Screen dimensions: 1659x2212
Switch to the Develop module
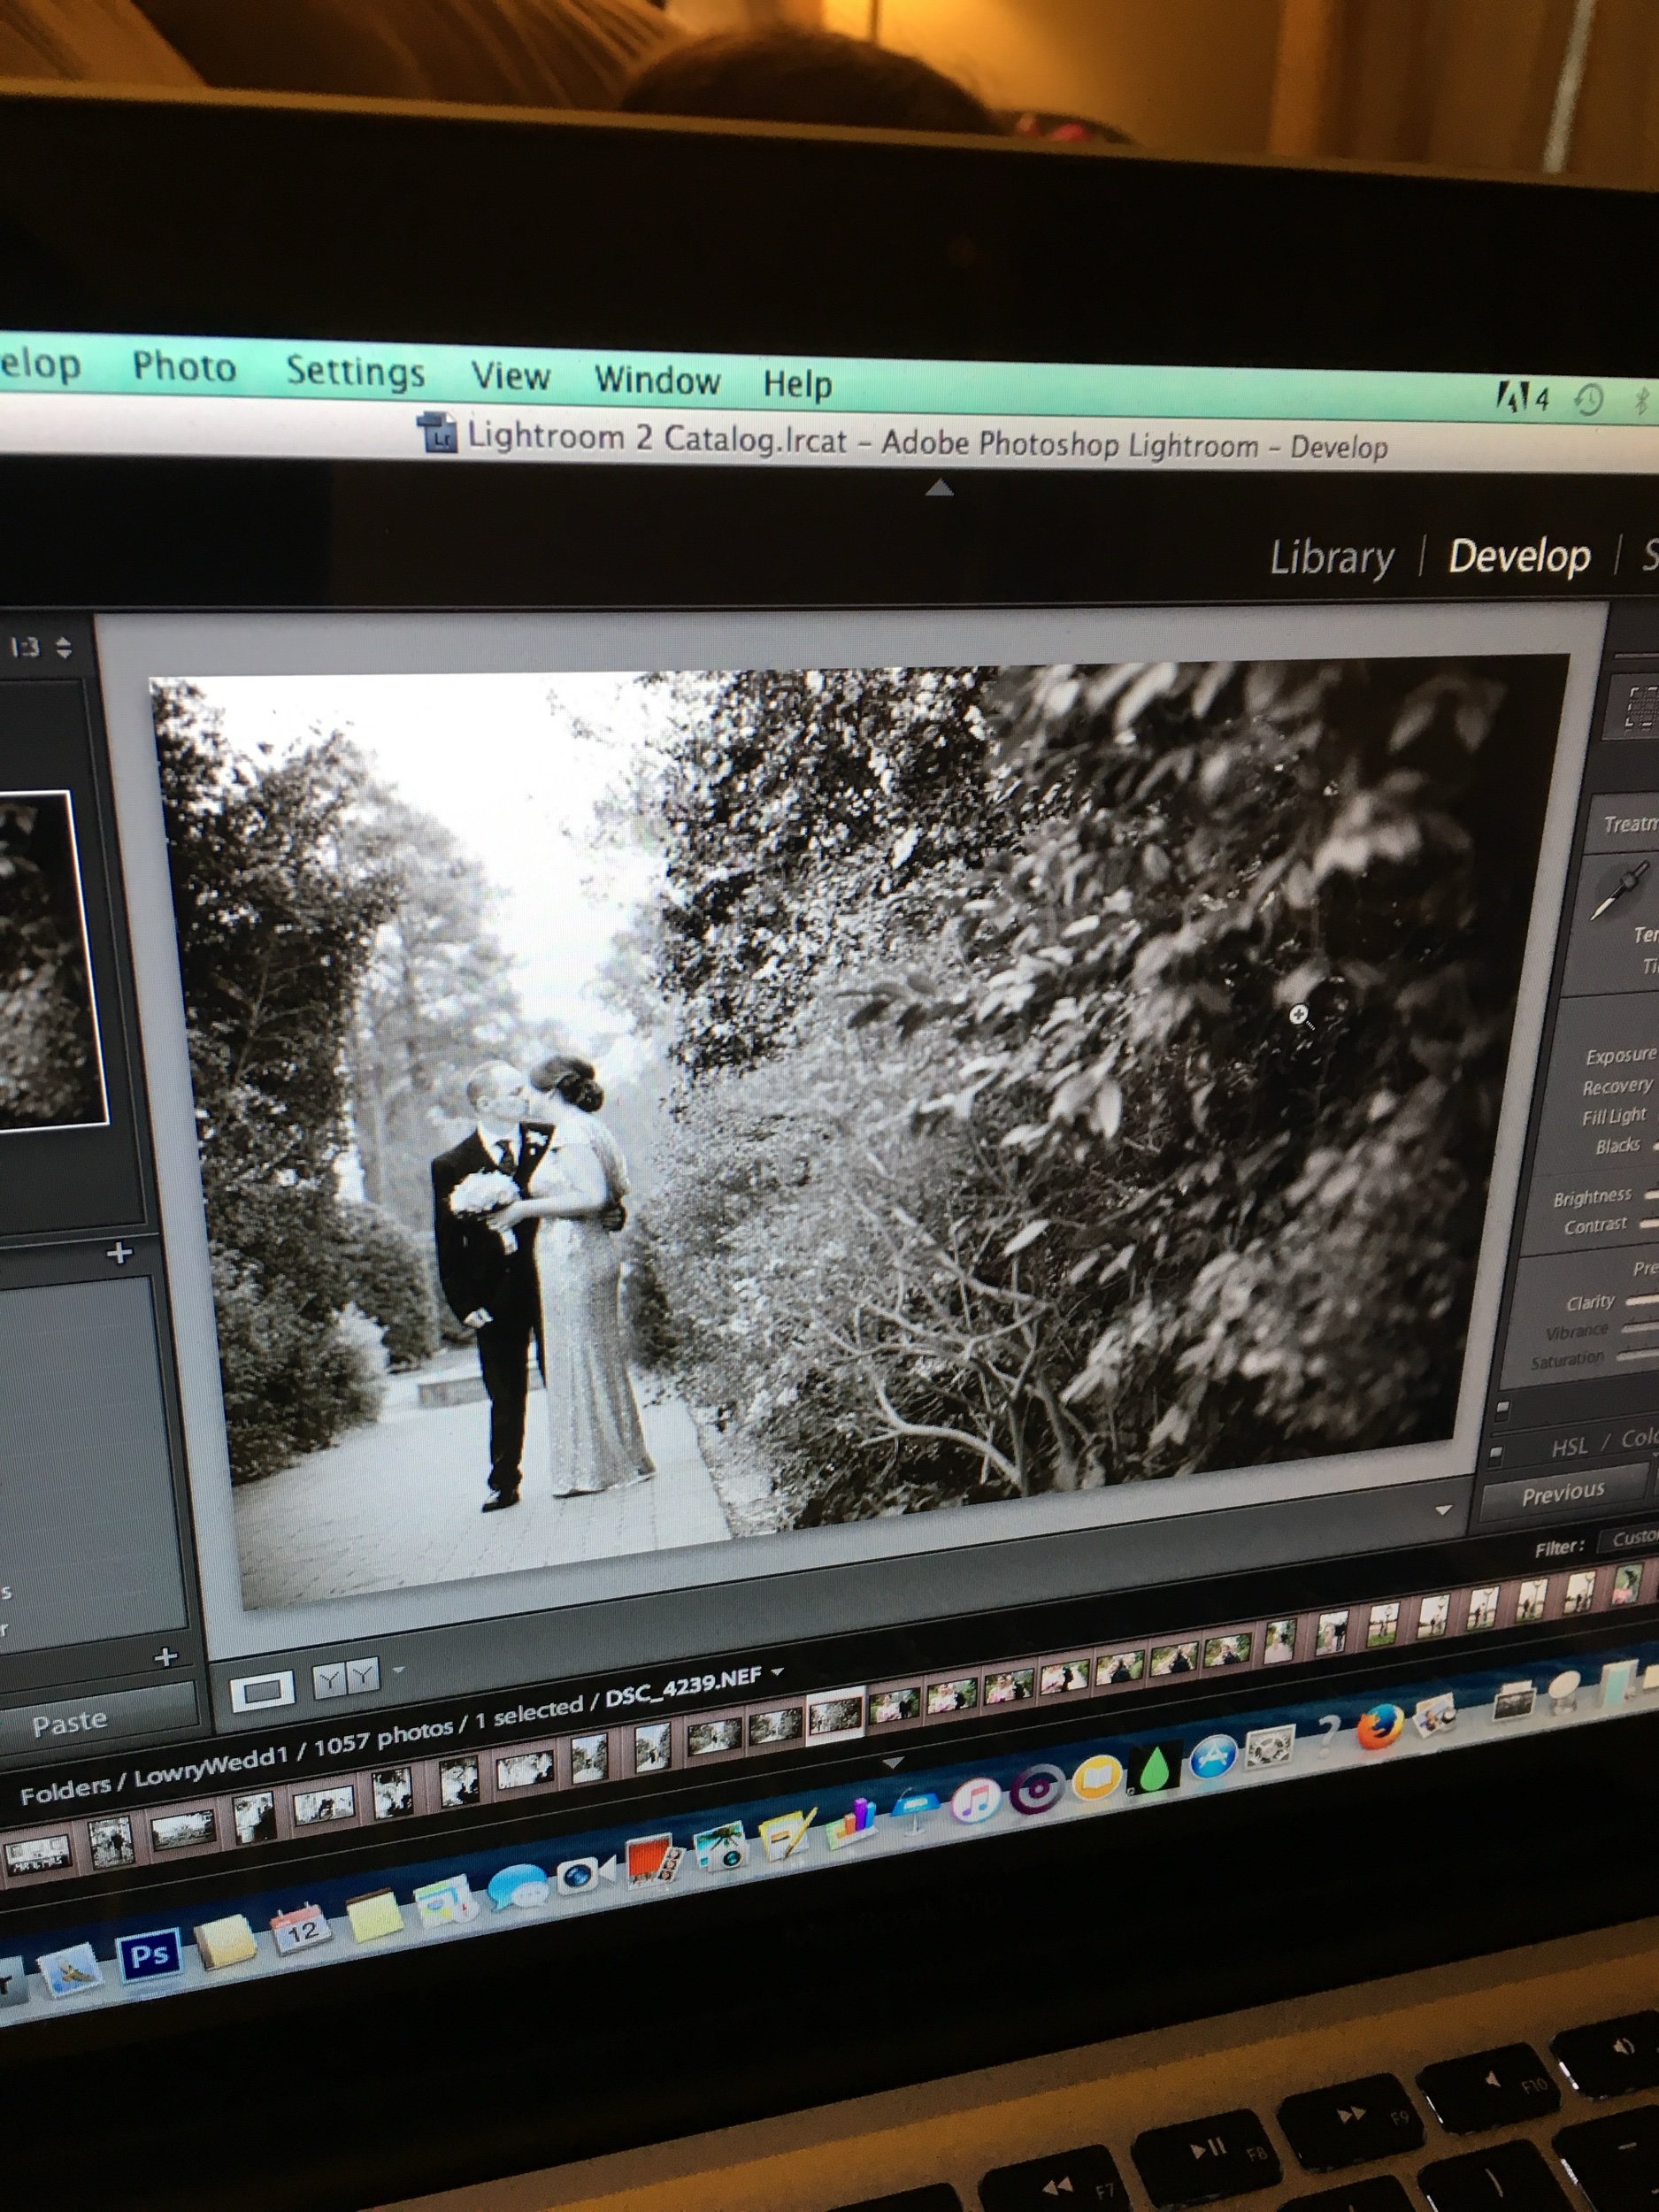[x=1518, y=556]
